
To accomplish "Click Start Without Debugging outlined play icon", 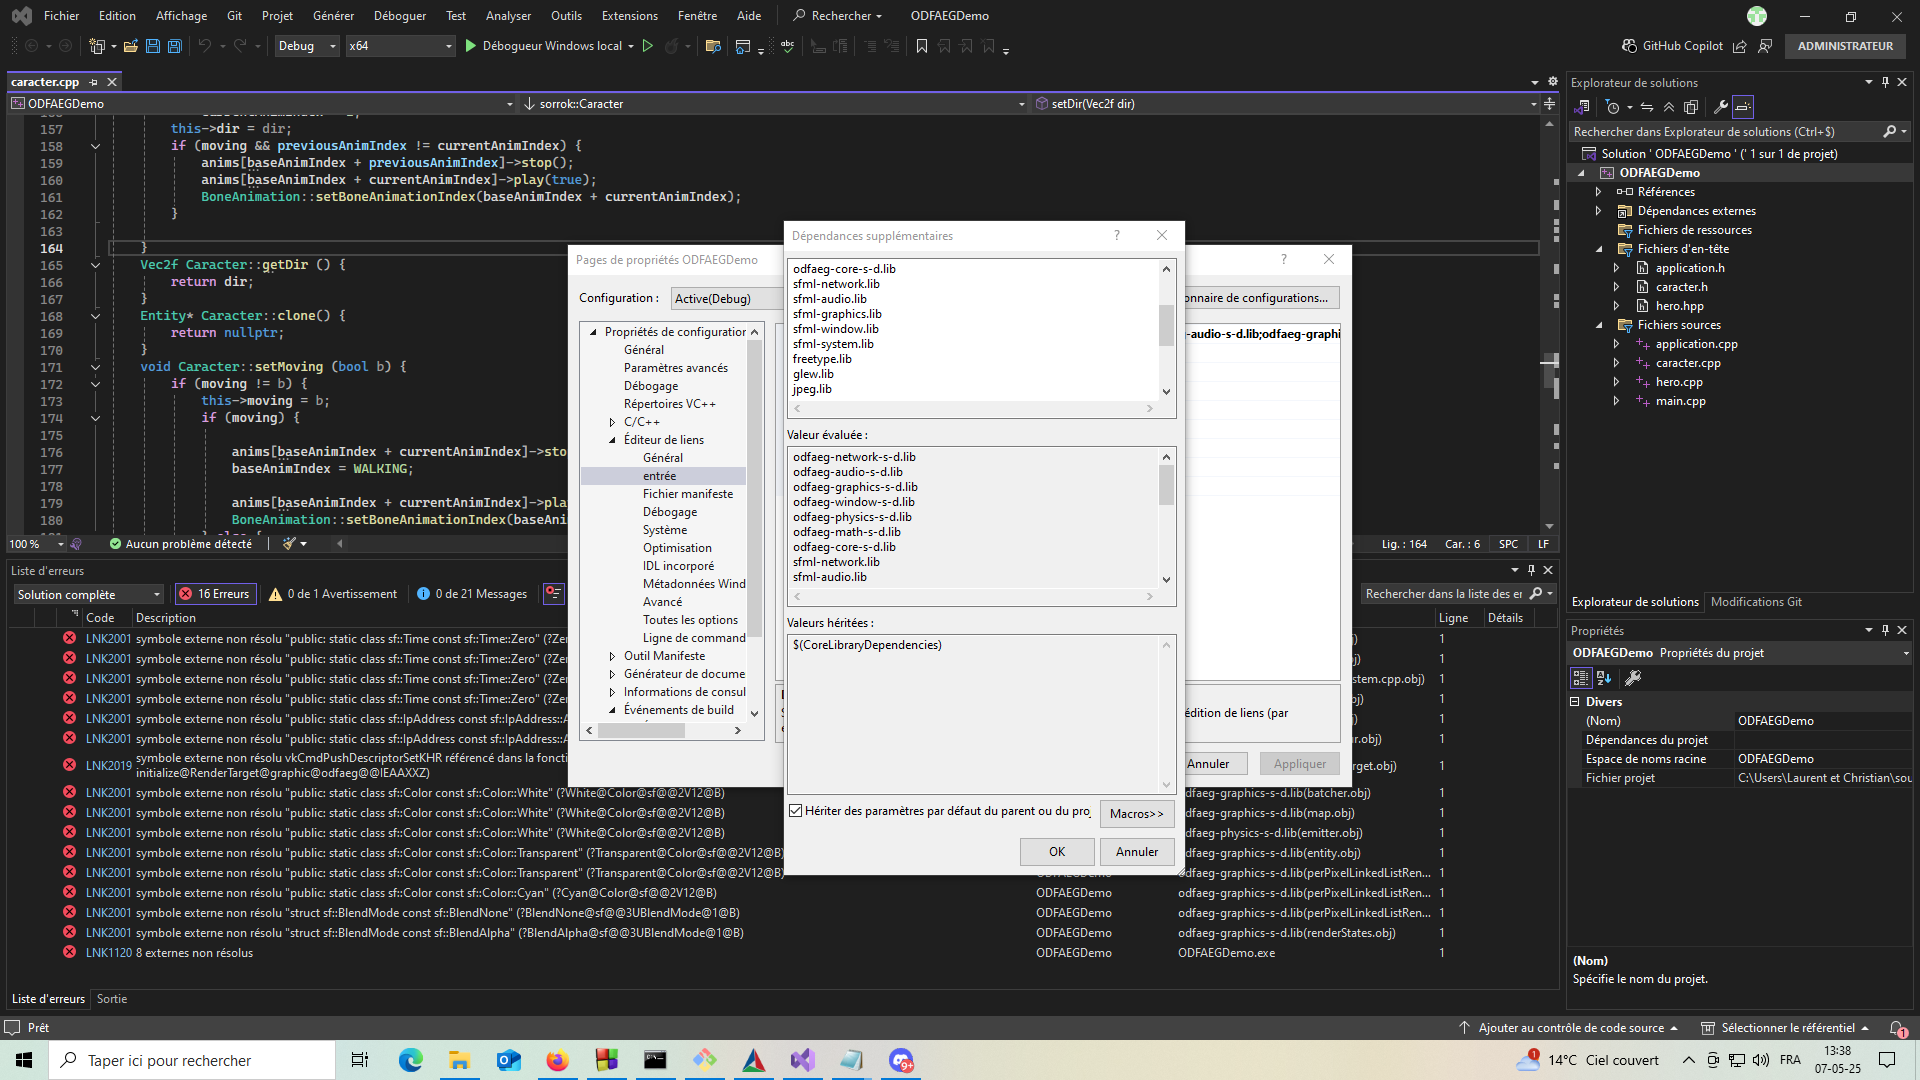I will tap(648, 46).
